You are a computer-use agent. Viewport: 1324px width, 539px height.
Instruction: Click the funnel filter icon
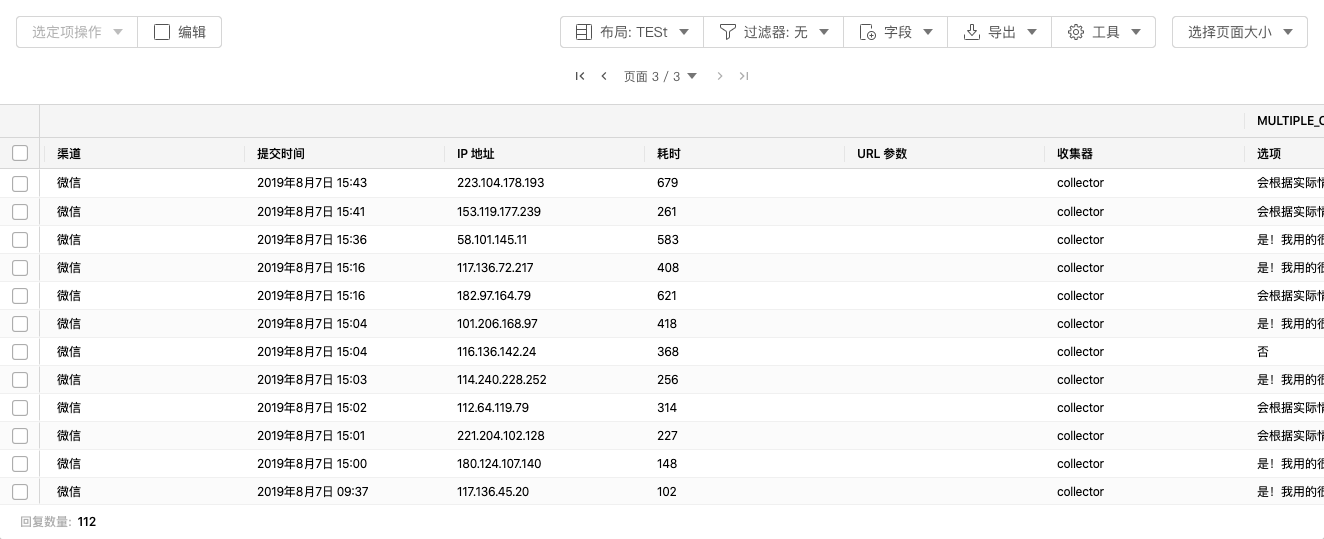click(728, 32)
